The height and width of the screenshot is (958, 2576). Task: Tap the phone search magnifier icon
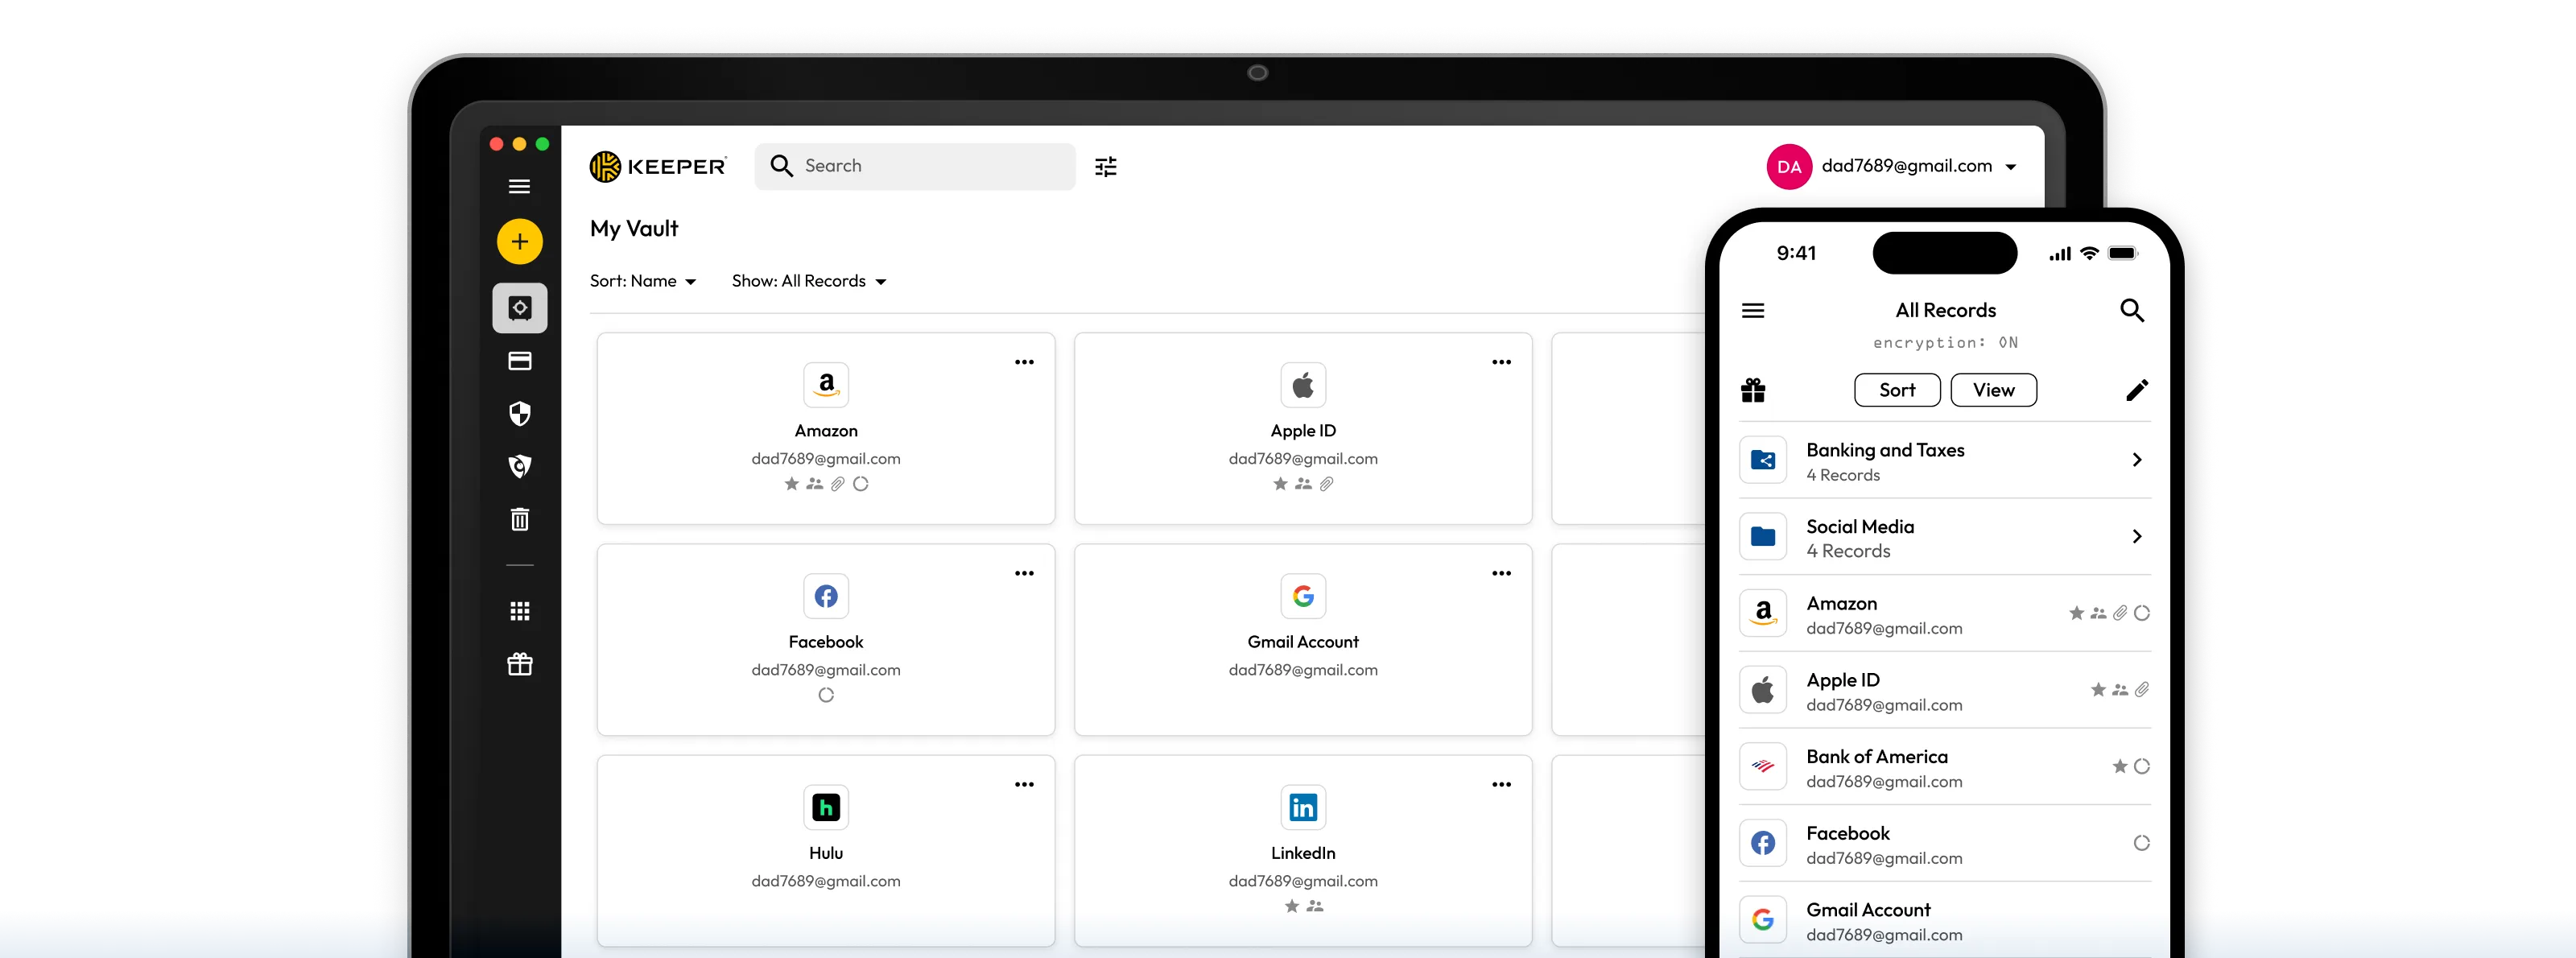click(2132, 311)
